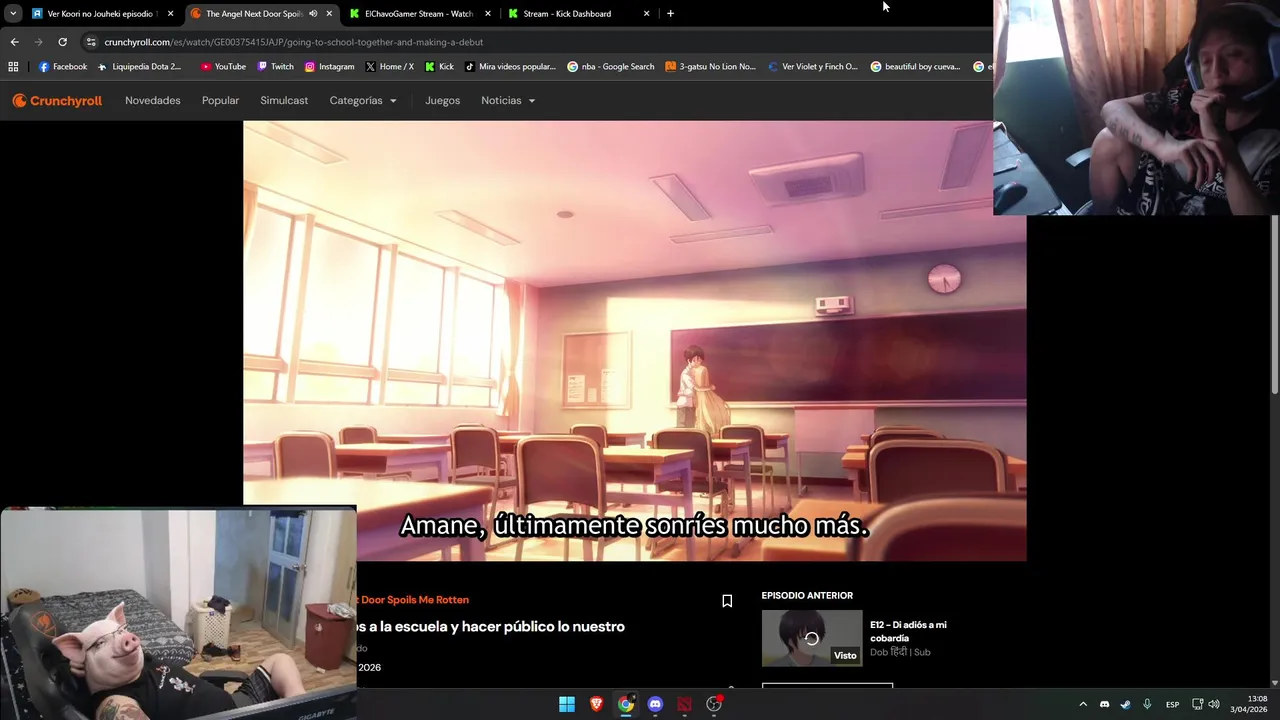The height and width of the screenshot is (720, 1280).
Task: View site information icon in address bar
Action: pyautogui.click(x=91, y=42)
